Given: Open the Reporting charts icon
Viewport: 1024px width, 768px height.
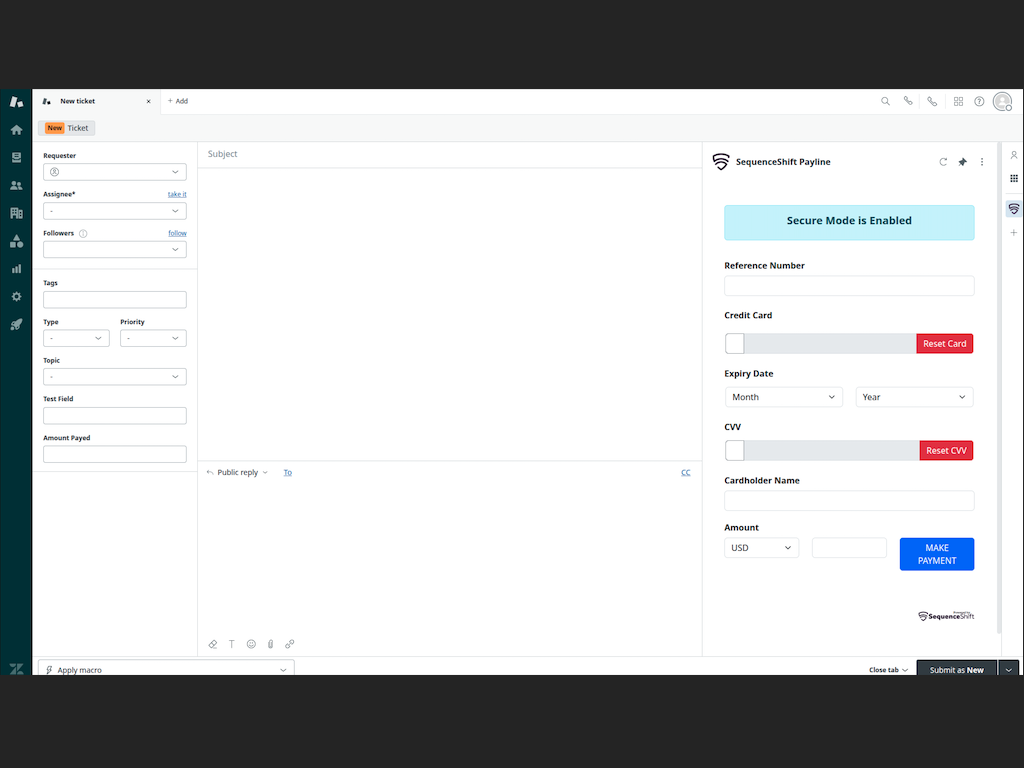Looking at the screenshot, I should [x=15, y=268].
